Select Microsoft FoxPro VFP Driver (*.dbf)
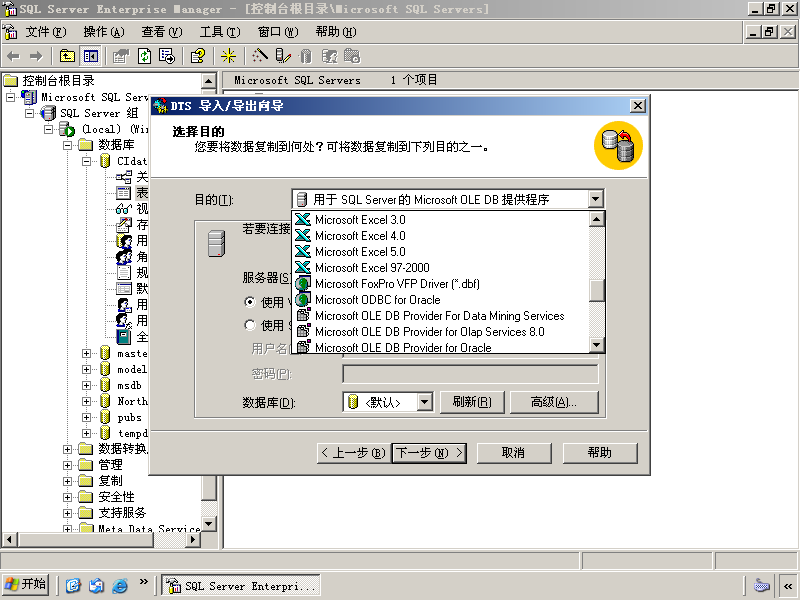 (441, 284)
